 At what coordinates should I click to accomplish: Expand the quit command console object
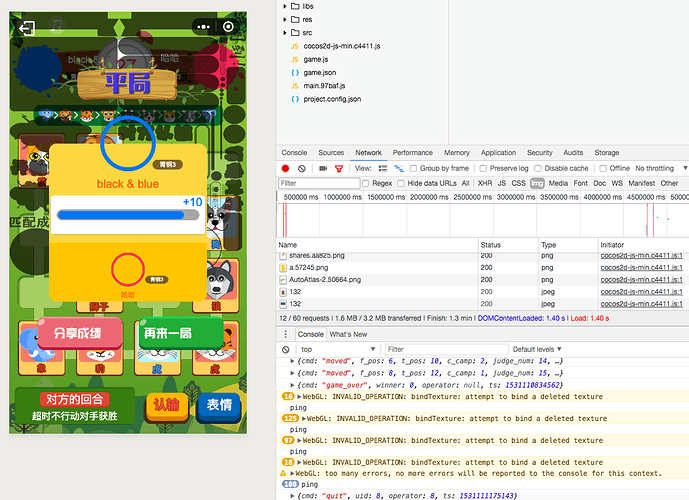pos(292,496)
